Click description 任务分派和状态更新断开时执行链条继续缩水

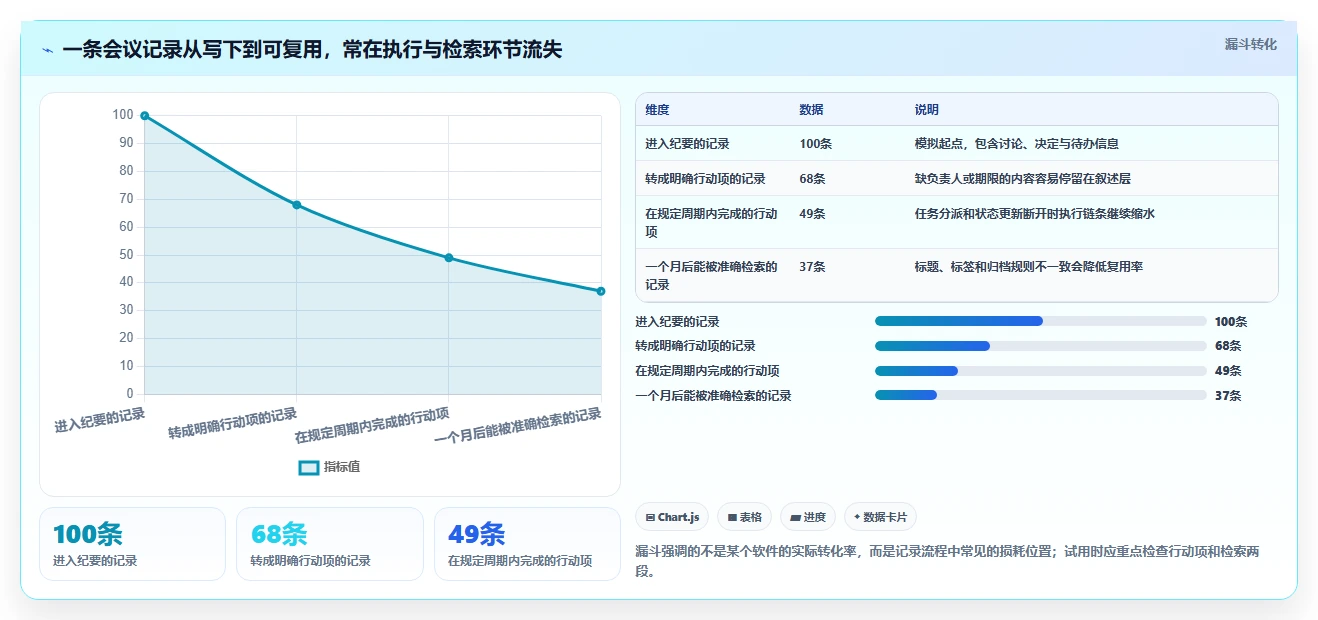pos(1034,214)
